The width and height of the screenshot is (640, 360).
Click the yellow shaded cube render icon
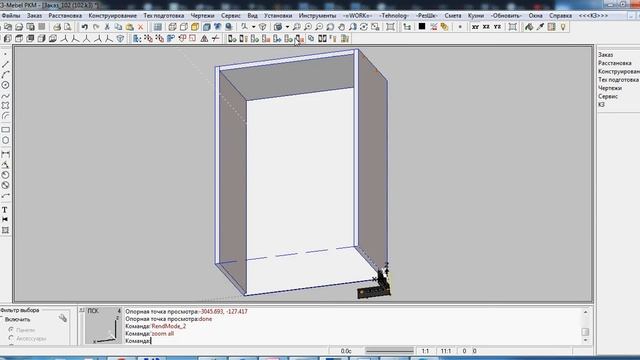tap(195, 27)
